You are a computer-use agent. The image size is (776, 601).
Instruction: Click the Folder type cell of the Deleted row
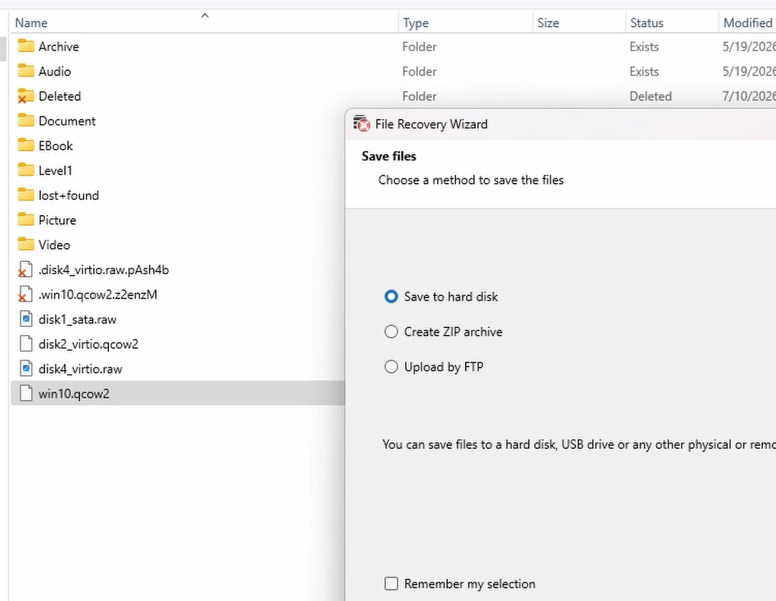click(419, 96)
